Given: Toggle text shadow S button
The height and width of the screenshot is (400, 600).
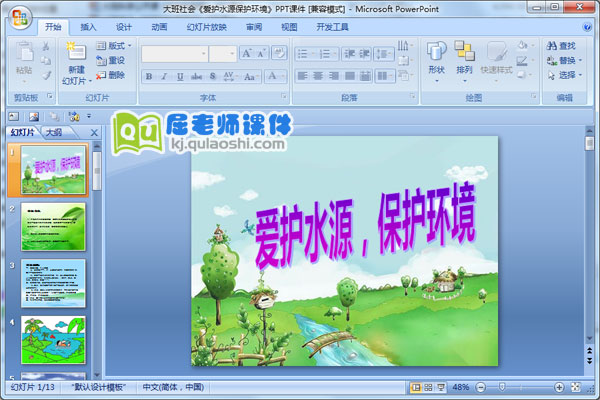Looking at the screenshot, I should (213, 76).
